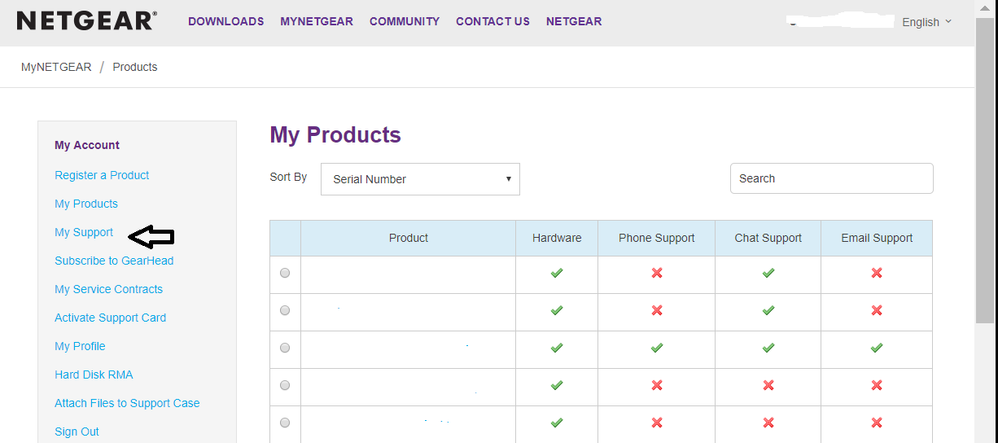Go to My Support in sidebar
This screenshot has width=998, height=443.
84,232
